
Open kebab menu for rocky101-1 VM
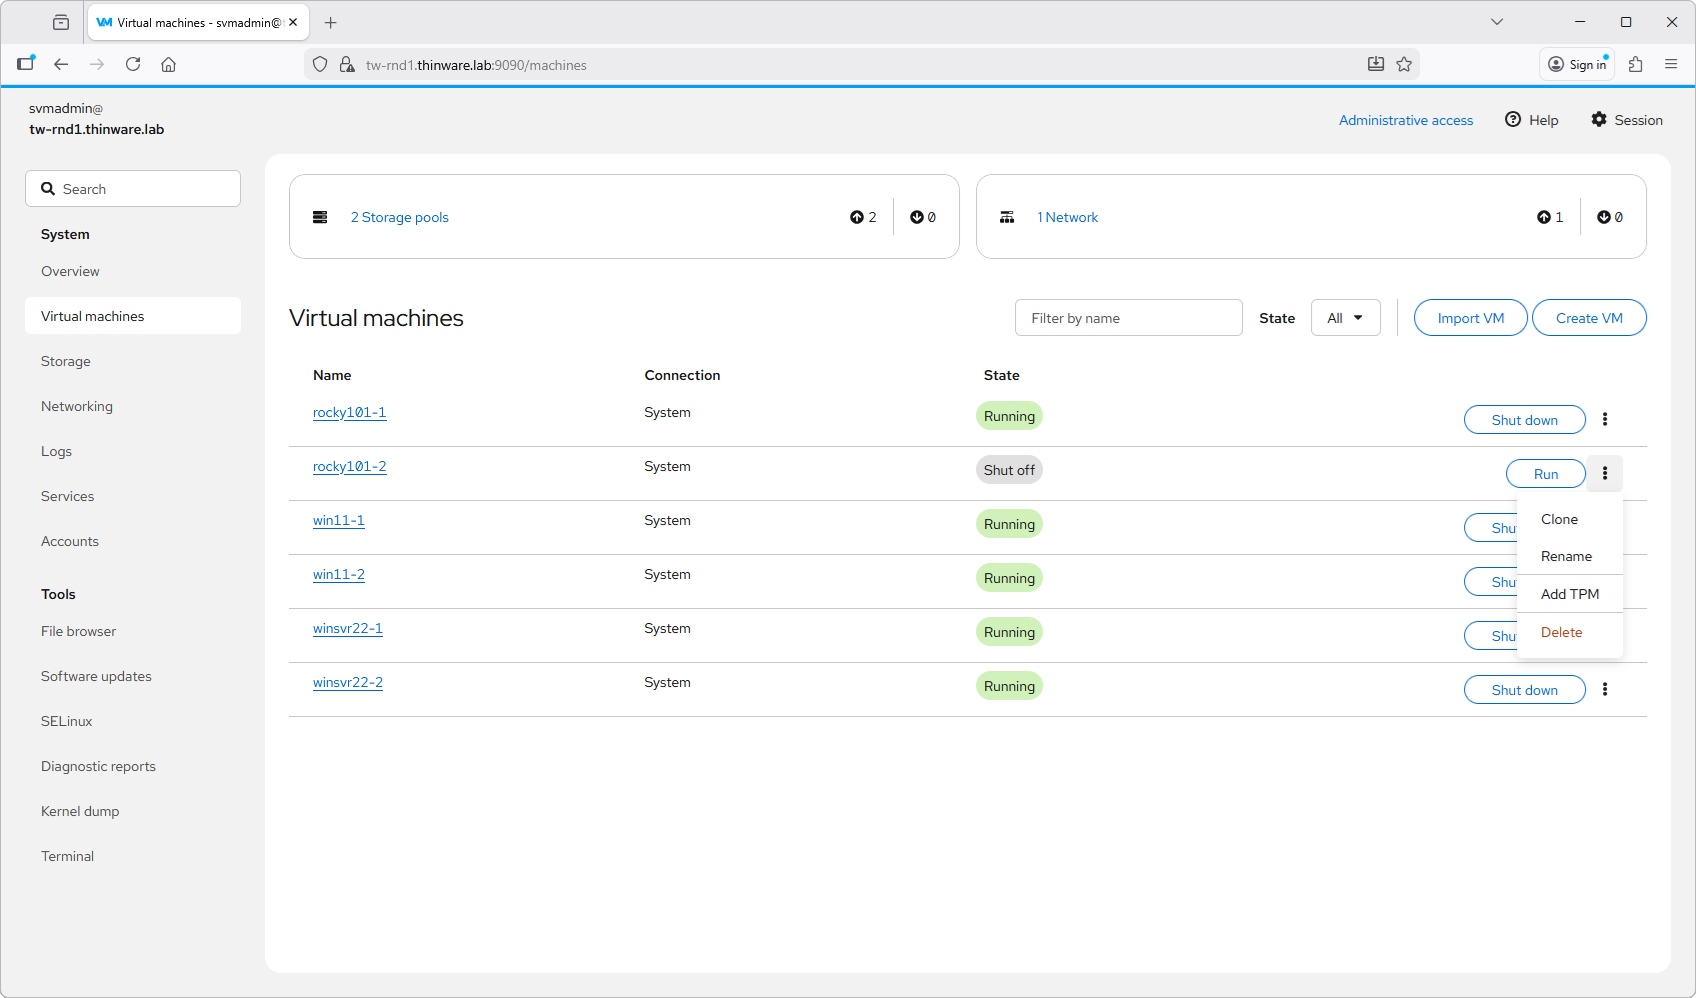coord(1605,420)
